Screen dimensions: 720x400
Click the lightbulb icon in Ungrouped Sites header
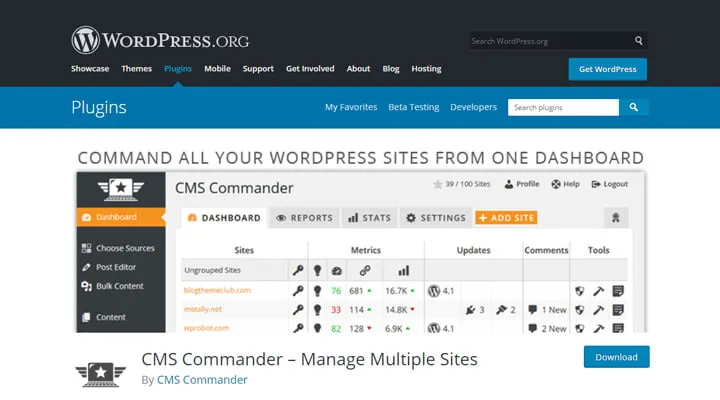click(x=317, y=270)
